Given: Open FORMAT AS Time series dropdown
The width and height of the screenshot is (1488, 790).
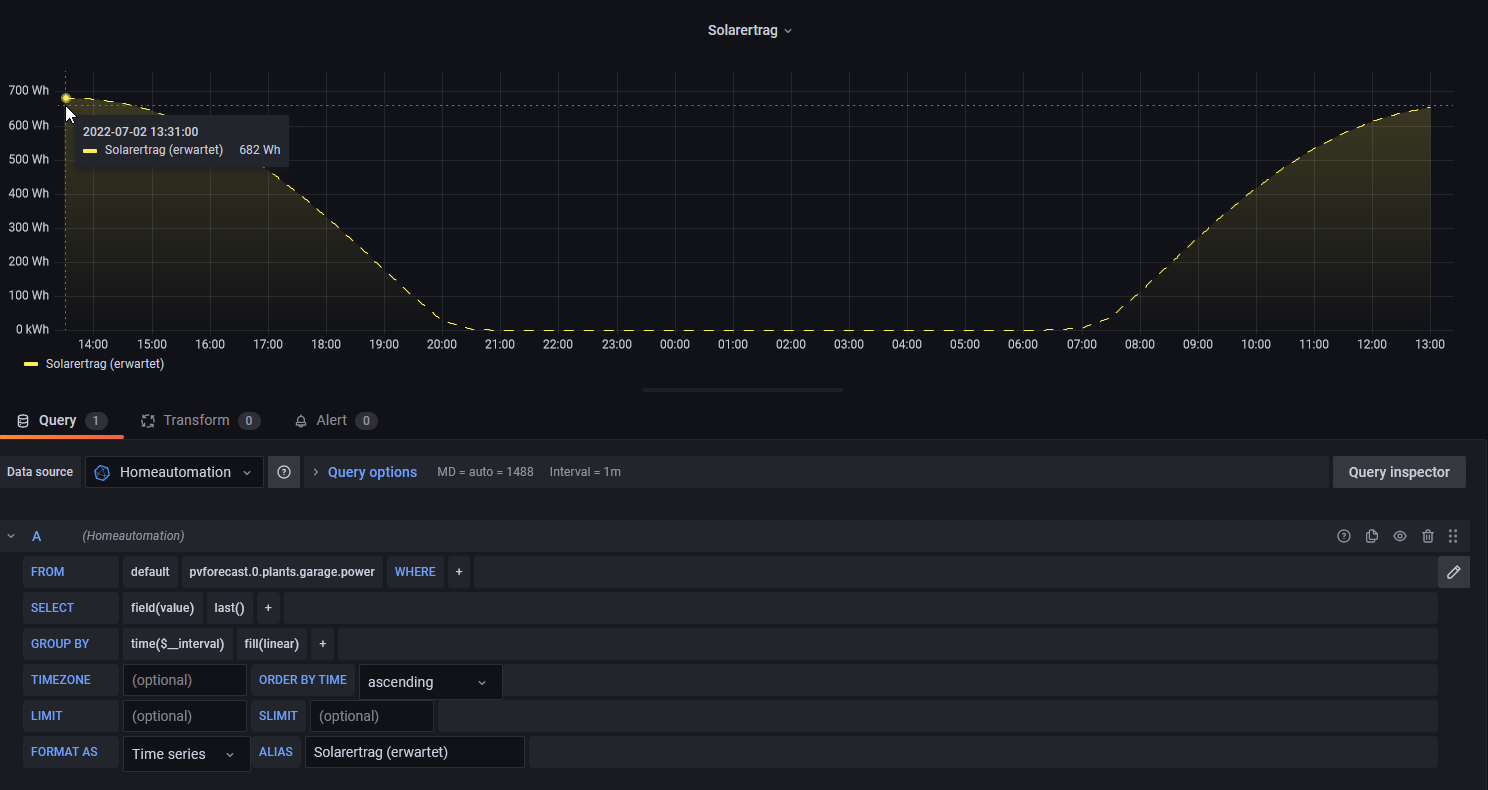Looking at the screenshot, I should click(187, 754).
